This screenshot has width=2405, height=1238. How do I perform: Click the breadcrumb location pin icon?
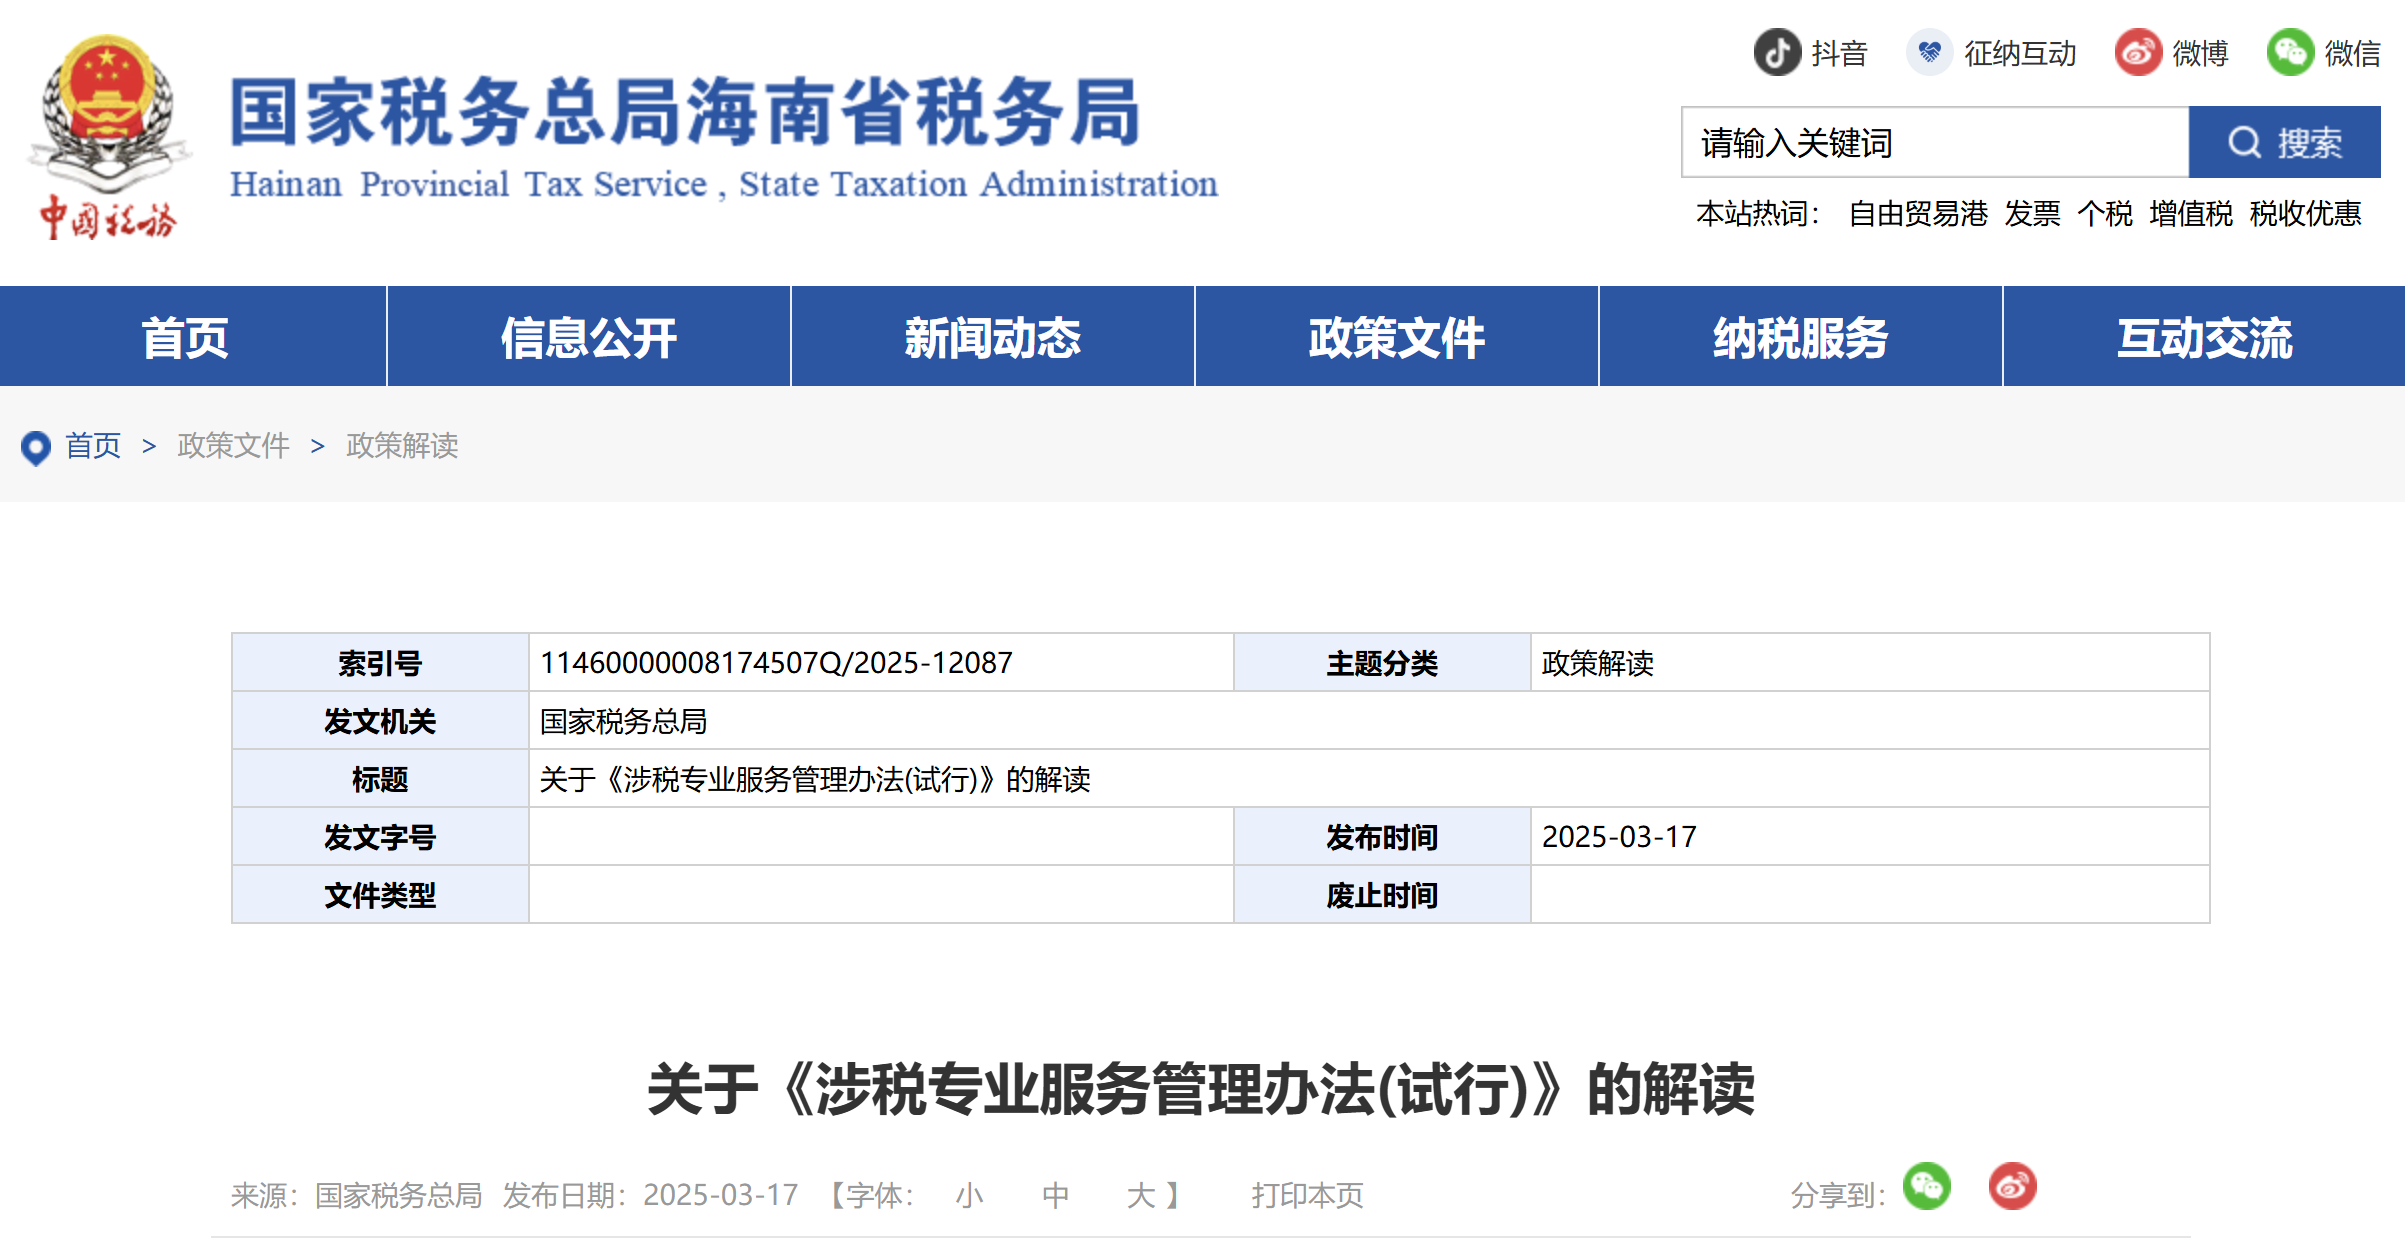(37, 448)
